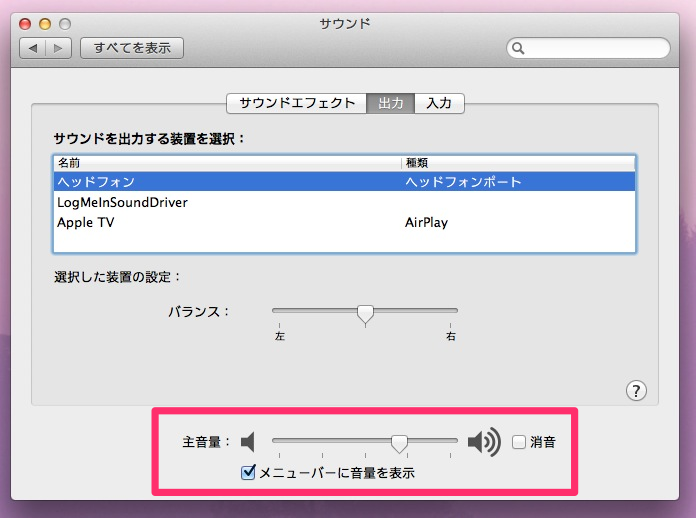Click the AirPlay type cell

click(x=426, y=222)
